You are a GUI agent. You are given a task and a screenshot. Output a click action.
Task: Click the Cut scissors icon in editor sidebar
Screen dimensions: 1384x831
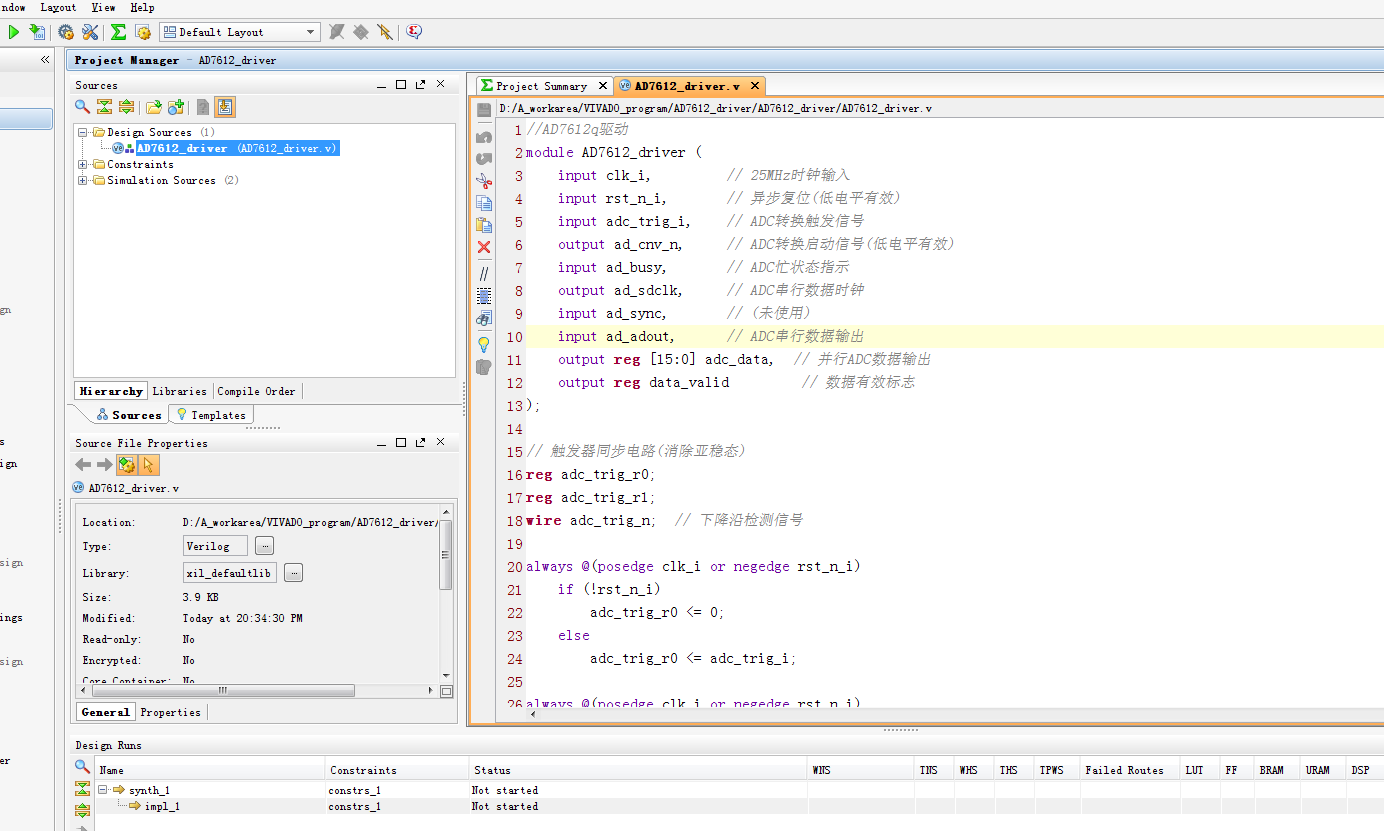484,181
